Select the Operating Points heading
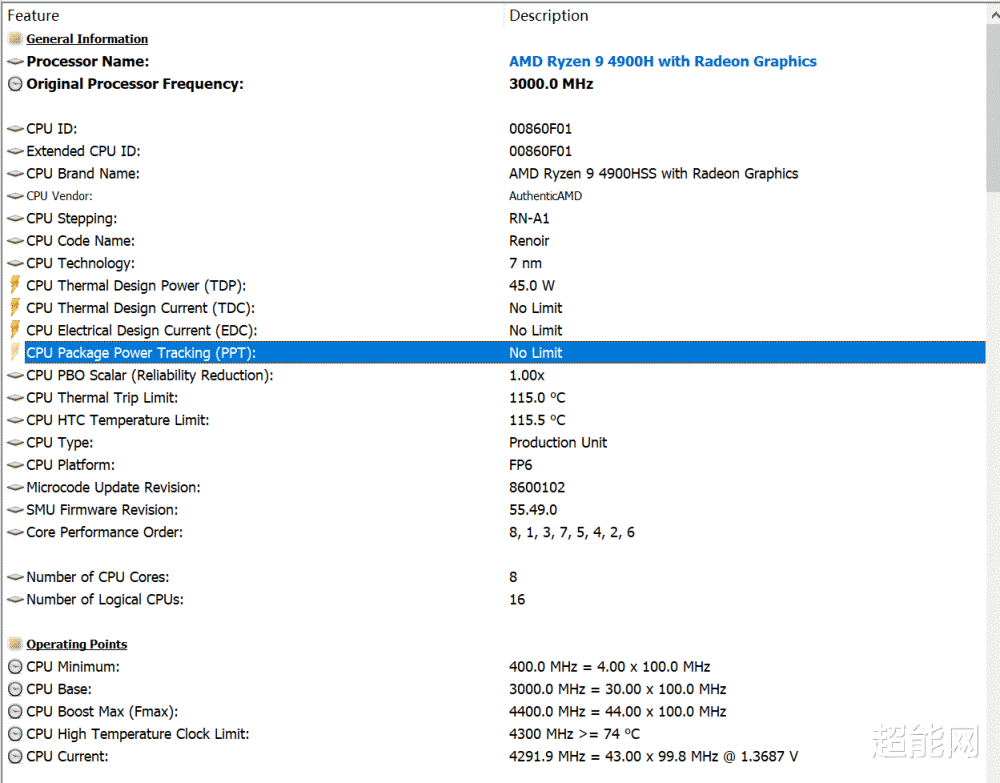 click(x=77, y=644)
